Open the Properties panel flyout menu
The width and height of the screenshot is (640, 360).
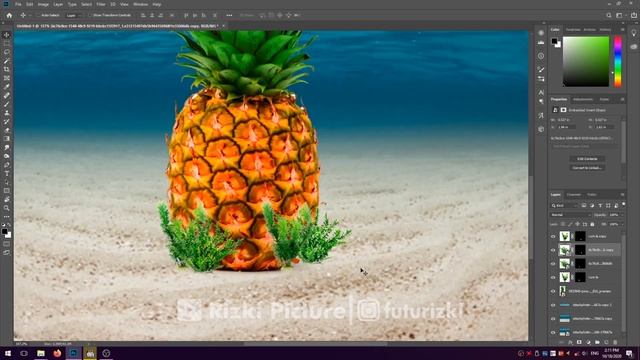click(622, 99)
